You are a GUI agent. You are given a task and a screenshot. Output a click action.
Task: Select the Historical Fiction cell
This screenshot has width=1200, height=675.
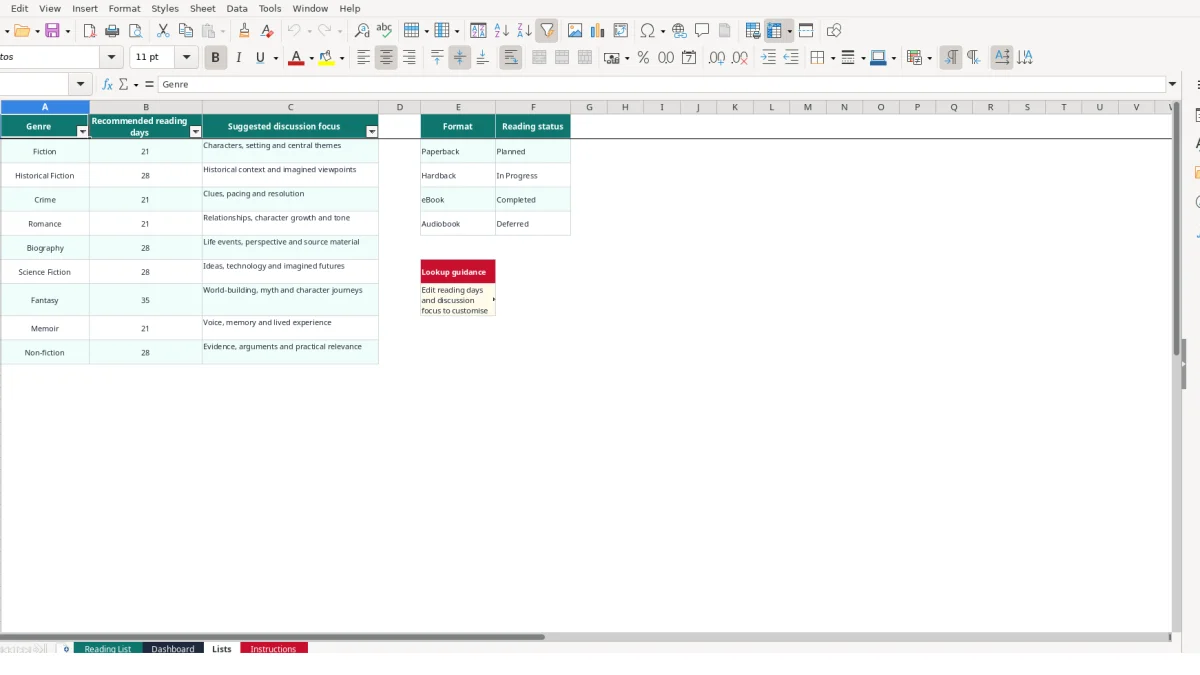tap(45, 175)
